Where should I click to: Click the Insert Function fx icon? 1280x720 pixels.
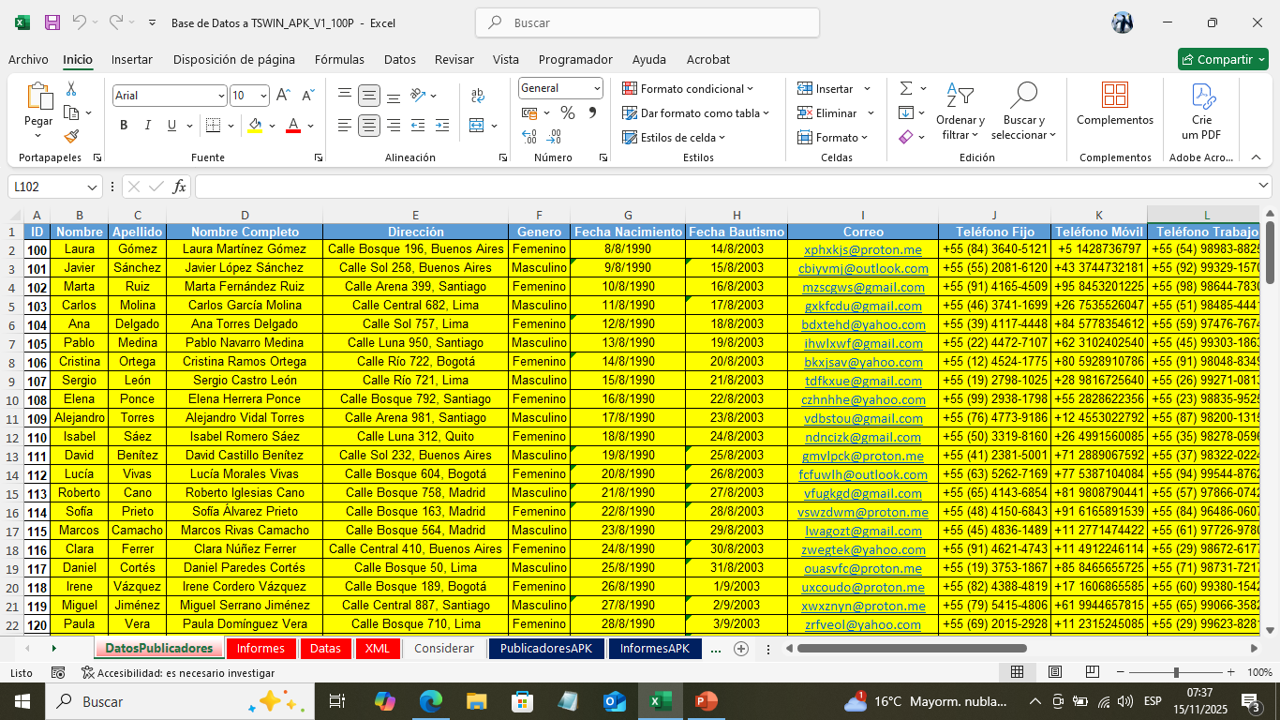tap(180, 187)
